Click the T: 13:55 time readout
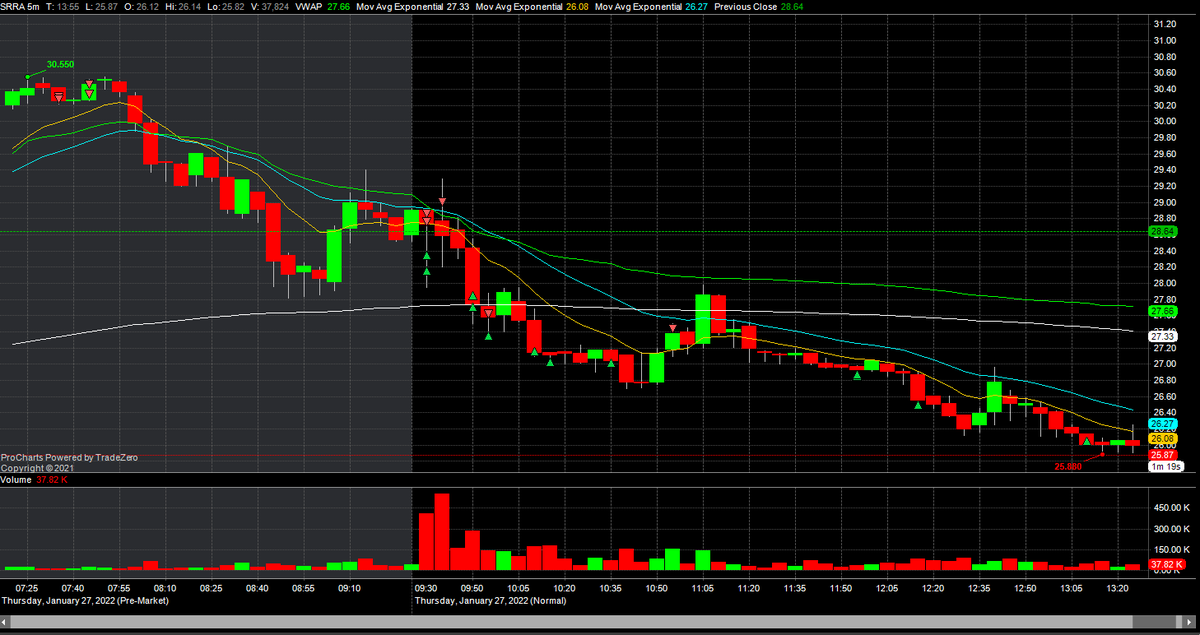This screenshot has width=1200, height=635. (62, 6)
